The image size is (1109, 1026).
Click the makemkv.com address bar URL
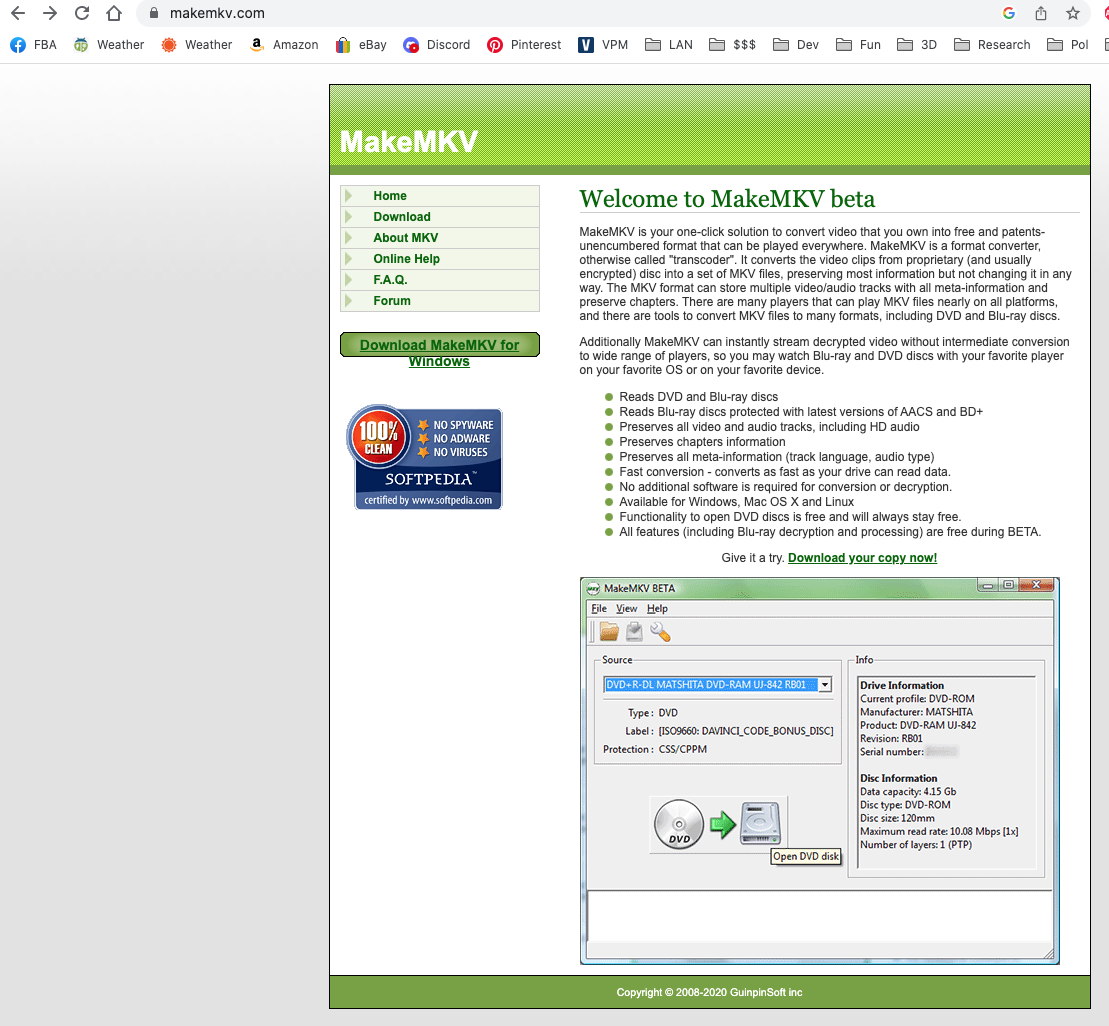coord(217,13)
